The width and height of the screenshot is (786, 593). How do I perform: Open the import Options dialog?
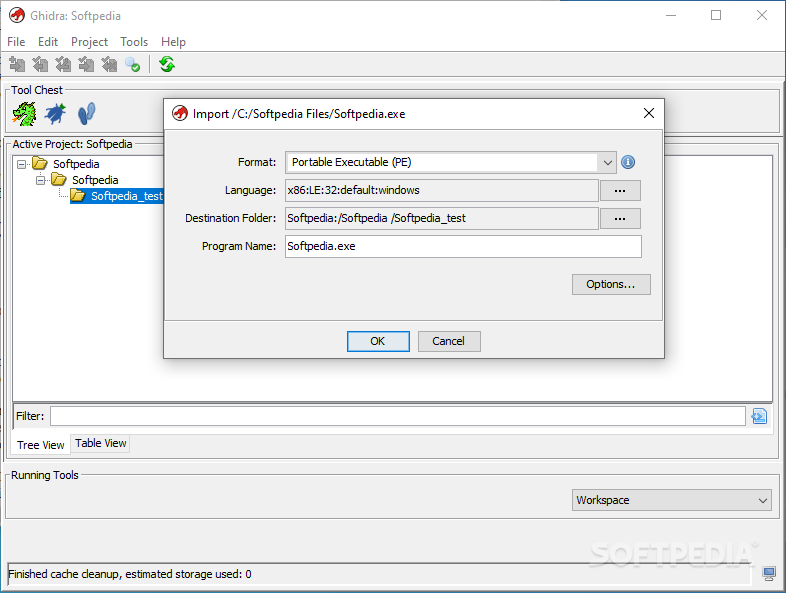pyautogui.click(x=611, y=284)
